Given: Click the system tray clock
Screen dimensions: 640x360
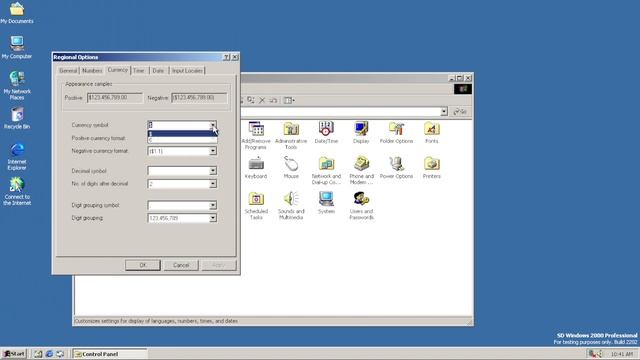Looking at the screenshot, I should coord(621,354).
